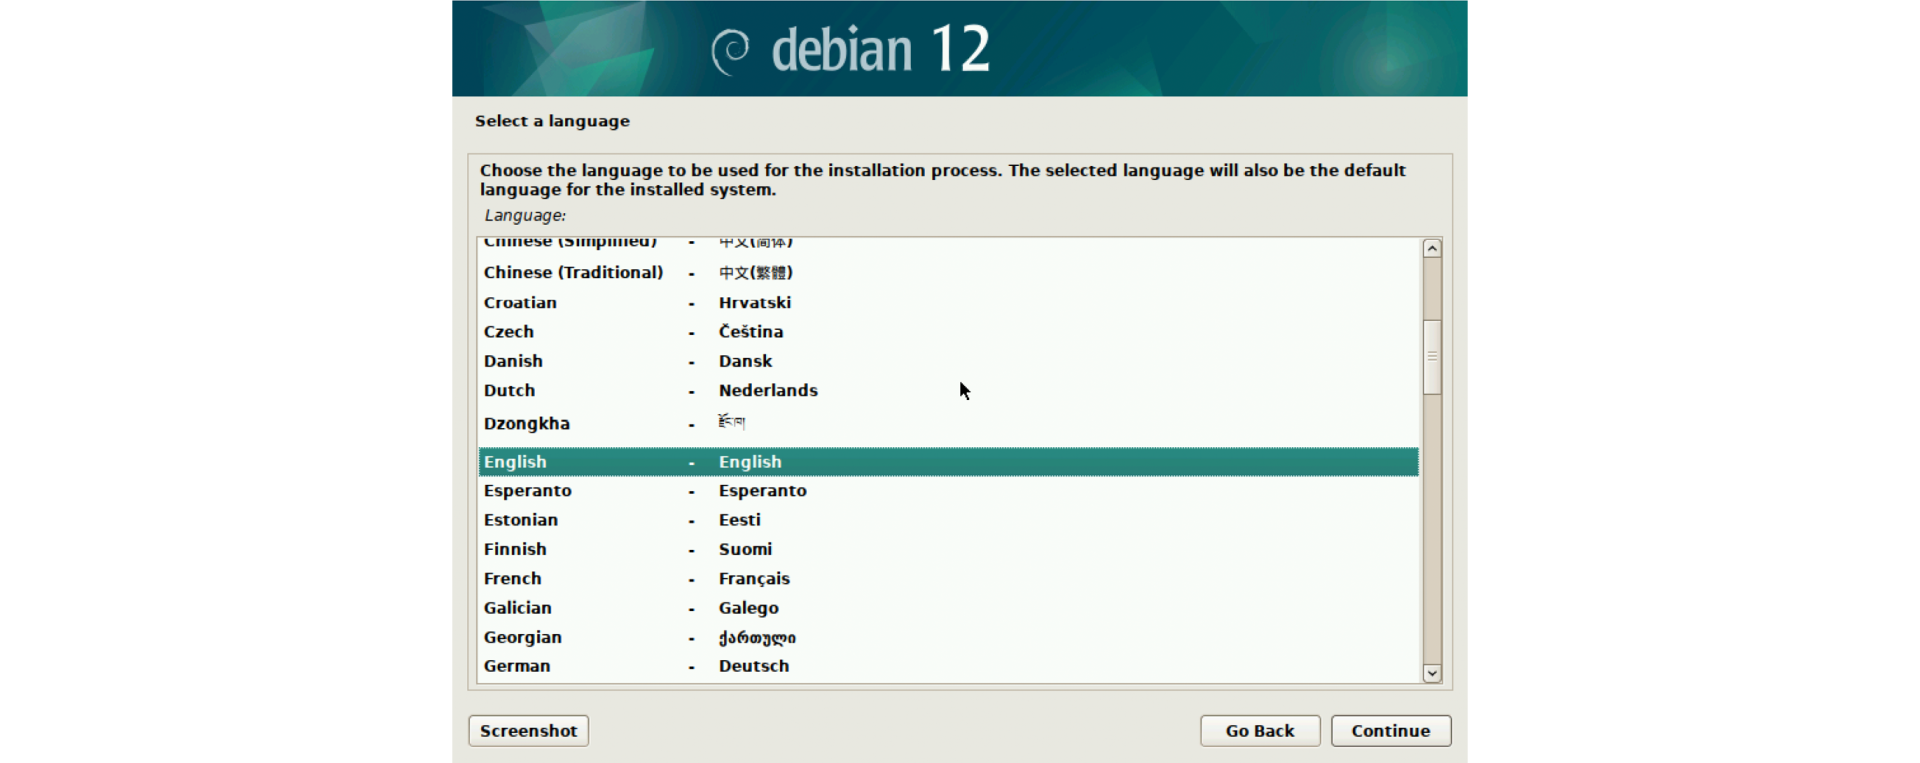Select Czech in the language list
This screenshot has width=1920, height=763.
coord(509,332)
